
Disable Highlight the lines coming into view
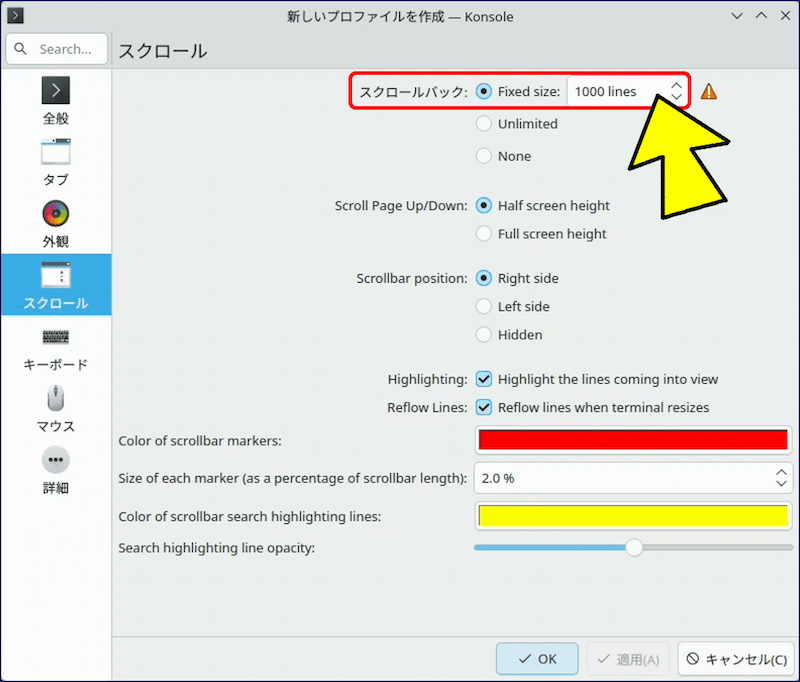(x=484, y=380)
